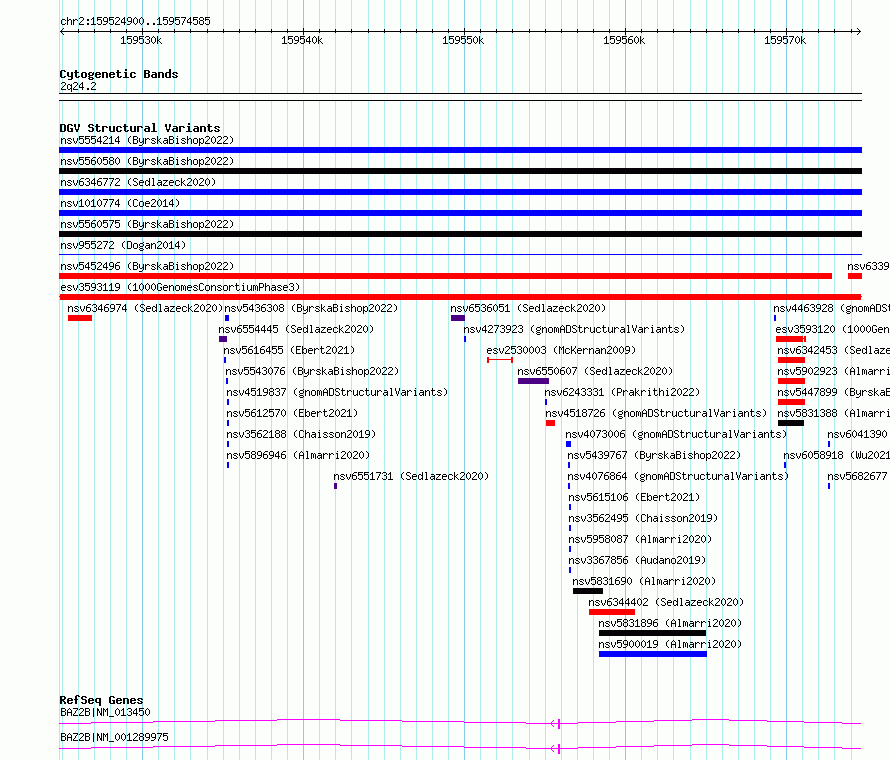This screenshot has height=760, width=890.
Task: Select nsv6058918 (Wu2021) label
Action: 837,455
